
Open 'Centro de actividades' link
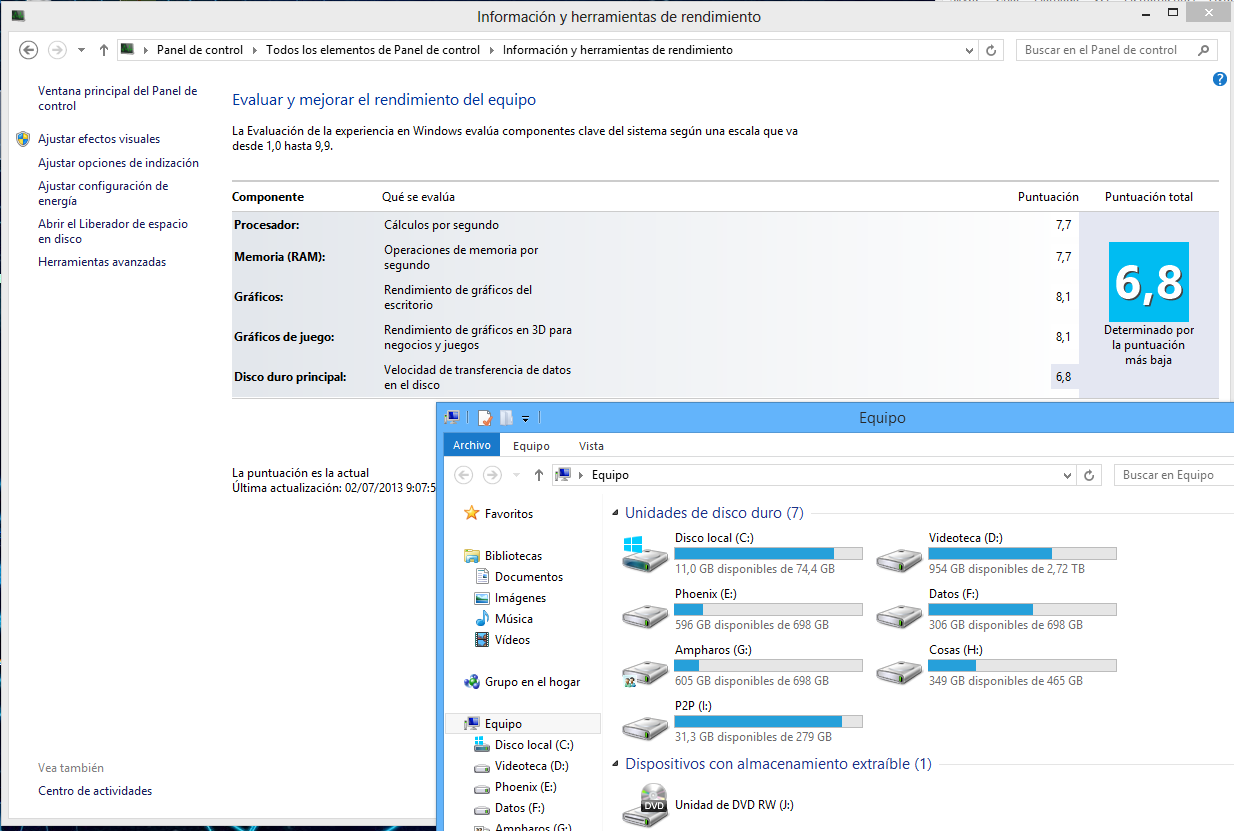tap(95, 791)
